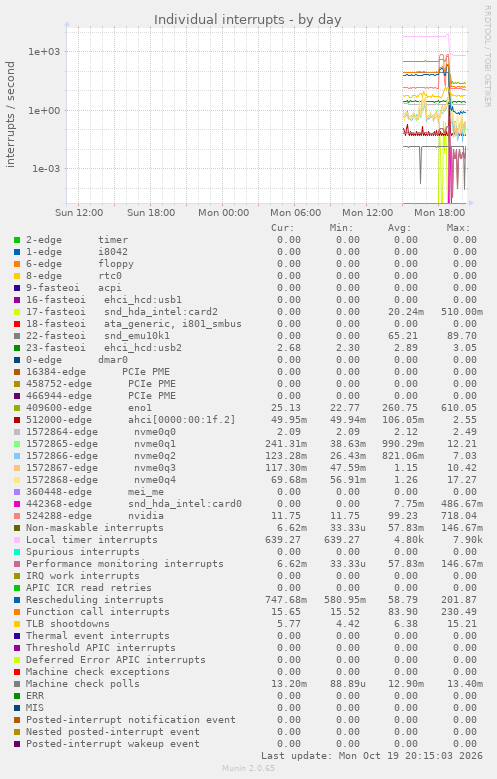497x779 pixels.
Task: Click the 'Sun 12:00' x-axis label
Action: [x=79, y=213]
